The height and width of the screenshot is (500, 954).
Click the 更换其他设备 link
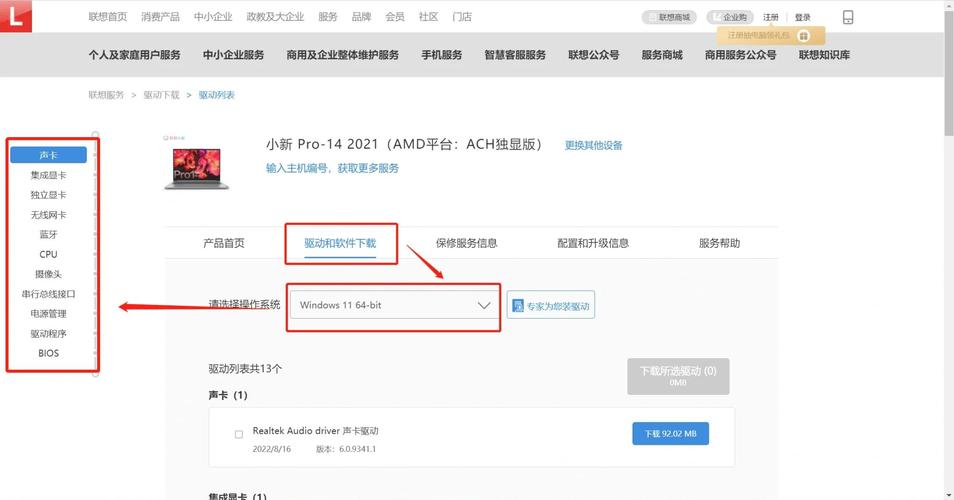[x=593, y=145]
